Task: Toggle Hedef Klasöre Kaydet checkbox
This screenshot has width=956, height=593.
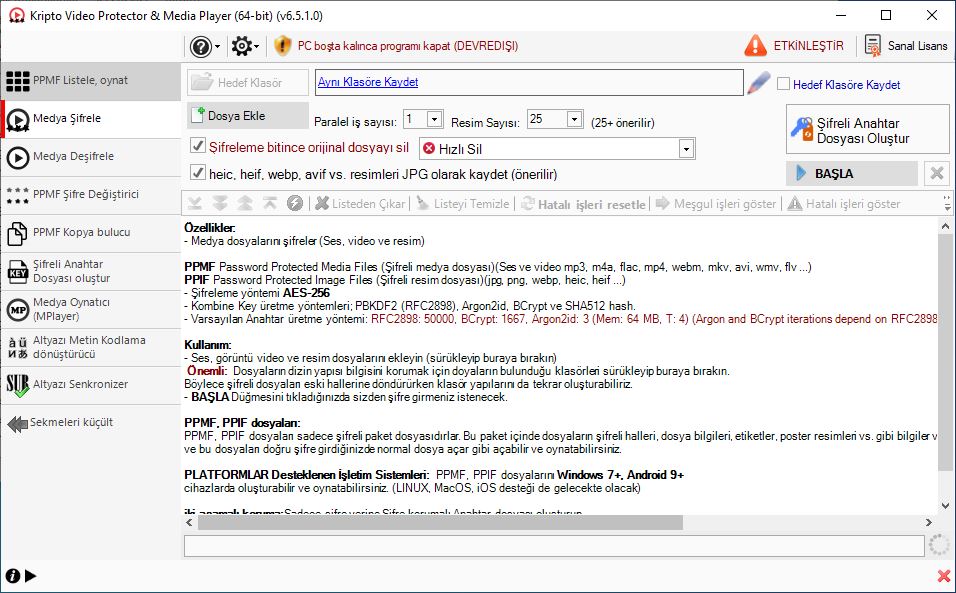Action: pyautogui.click(x=783, y=84)
